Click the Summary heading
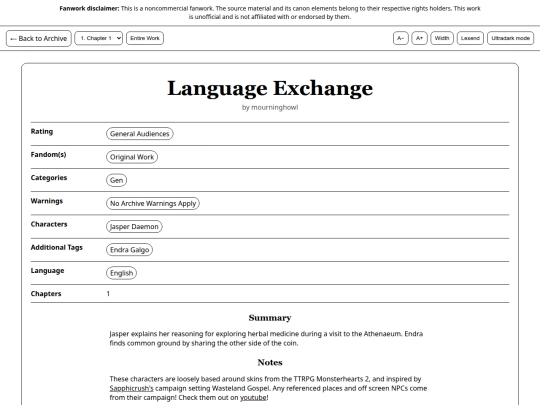The width and height of the screenshot is (540, 405). 270,318
